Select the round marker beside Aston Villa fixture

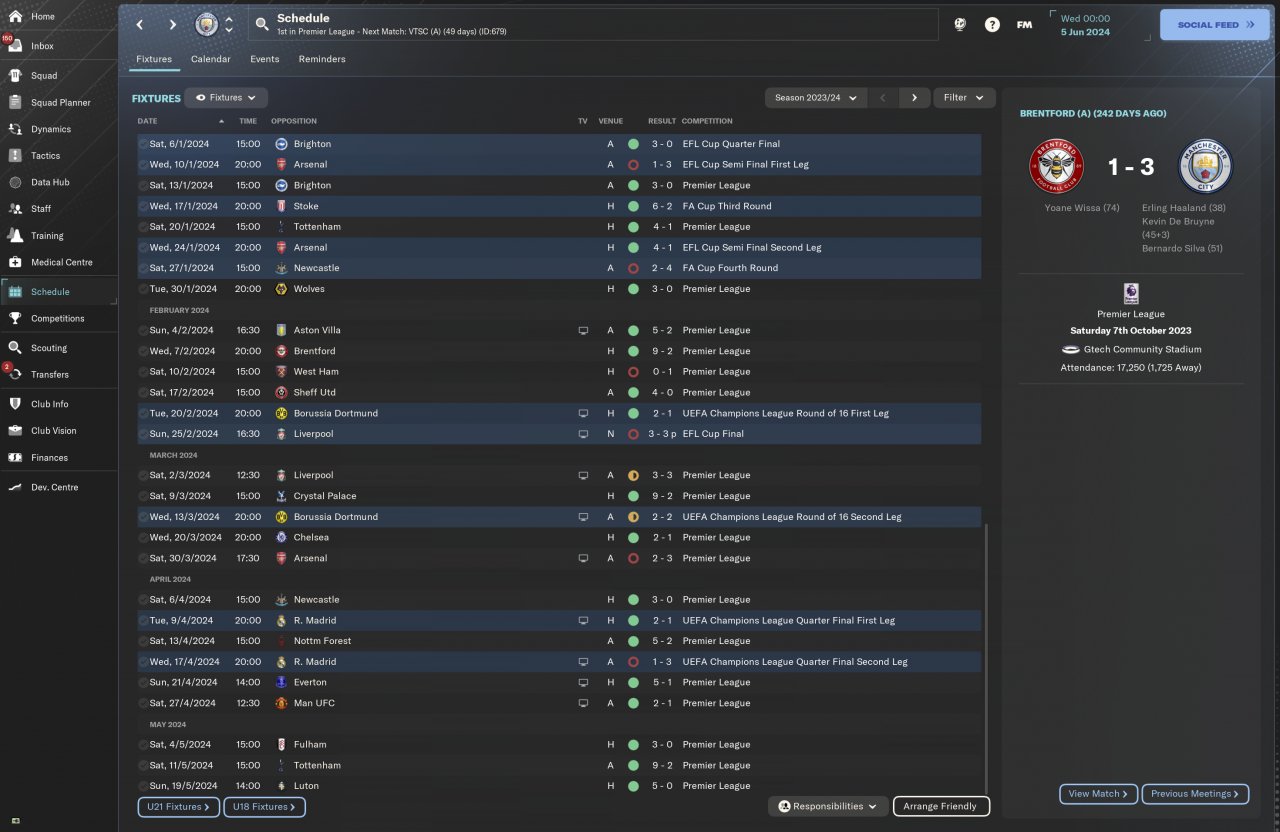(143, 330)
